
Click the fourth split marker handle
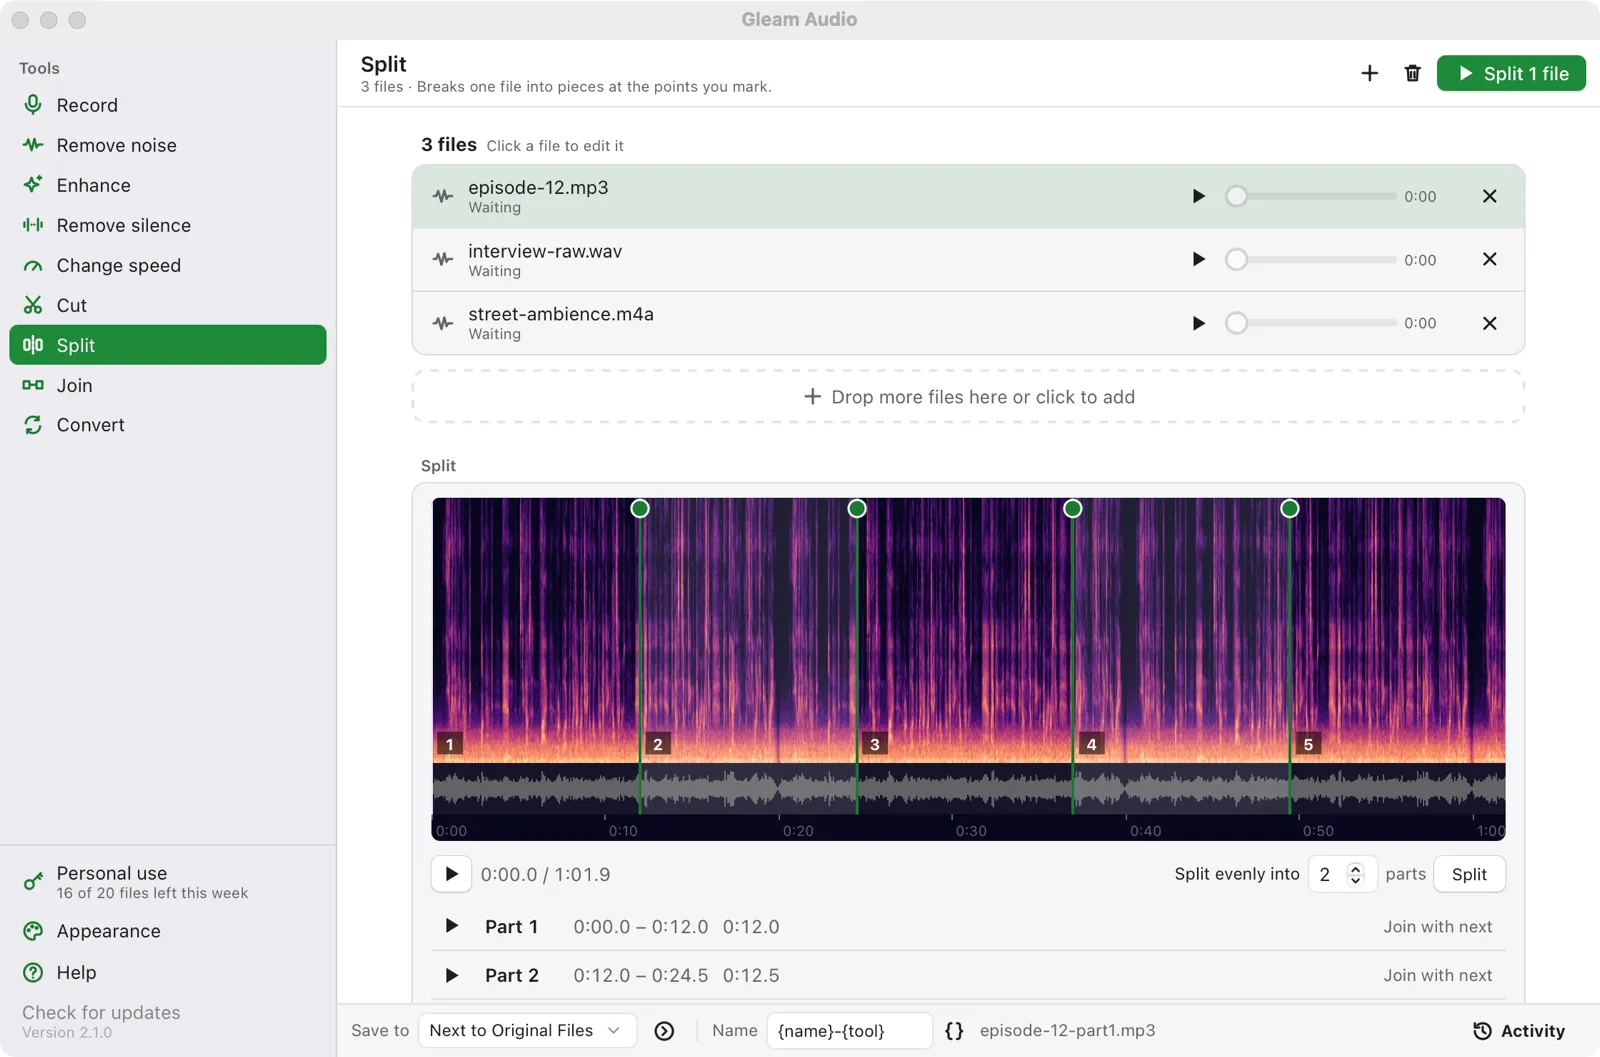(1290, 508)
